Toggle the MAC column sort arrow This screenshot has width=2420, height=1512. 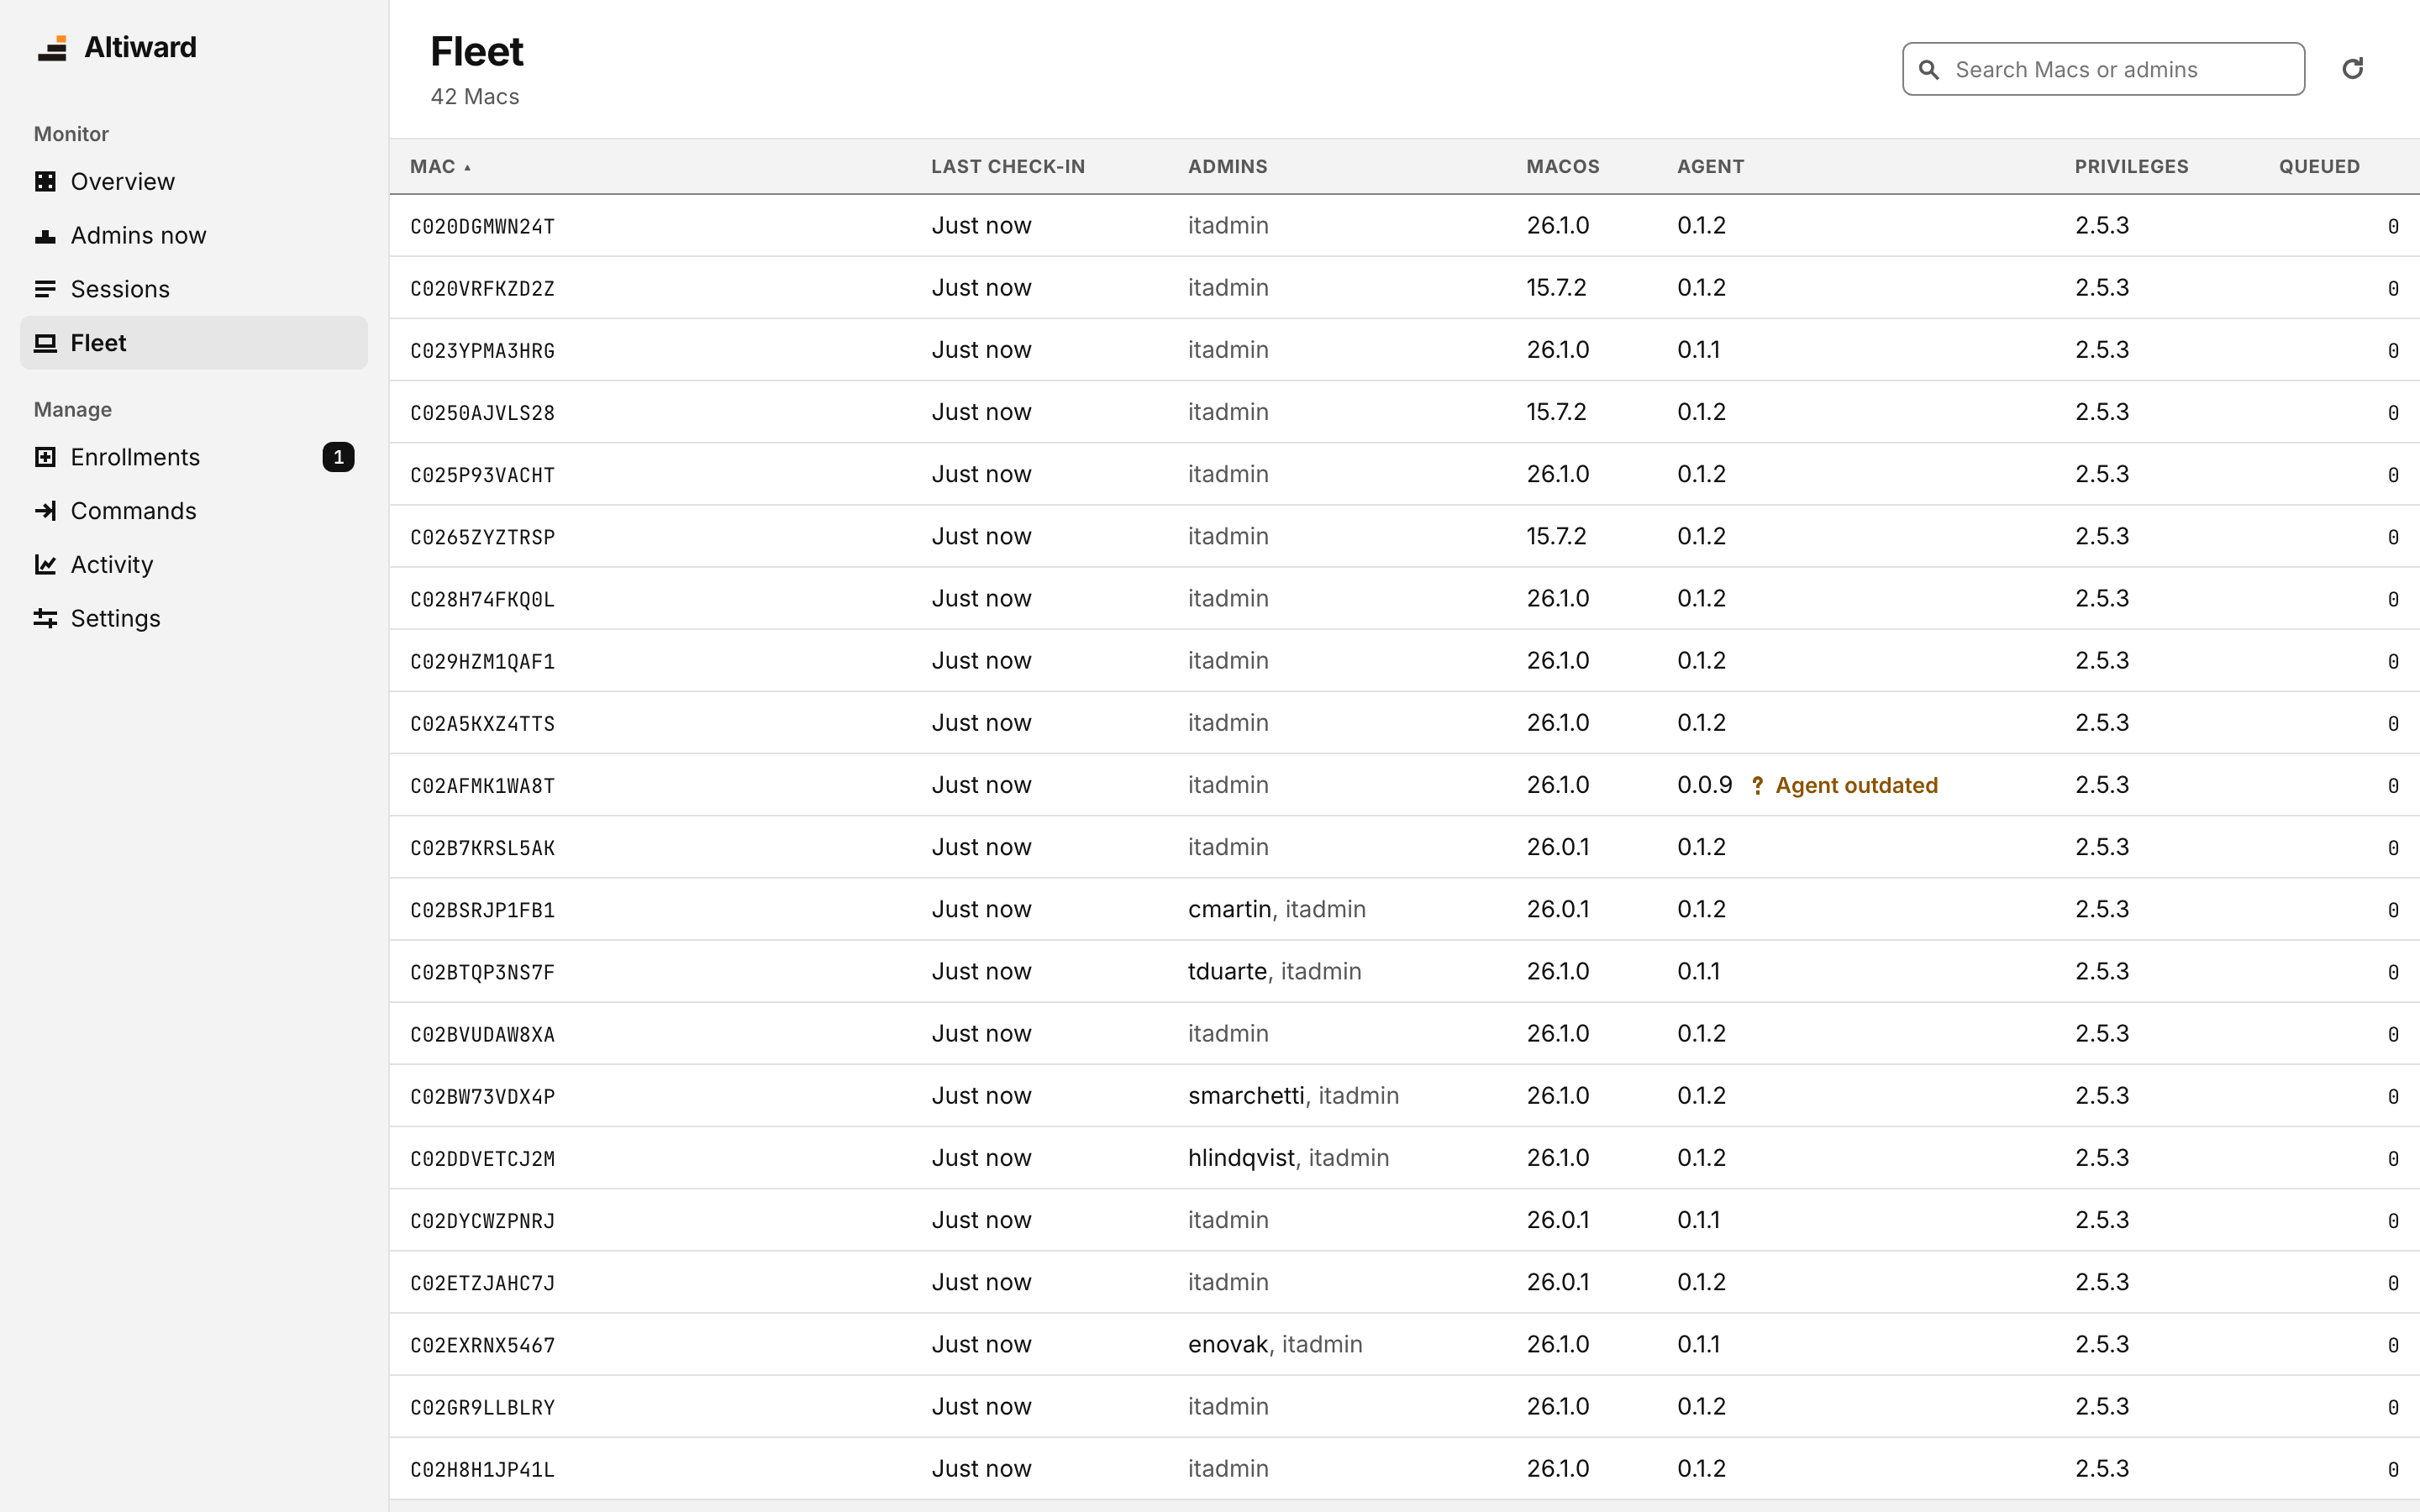(x=467, y=168)
